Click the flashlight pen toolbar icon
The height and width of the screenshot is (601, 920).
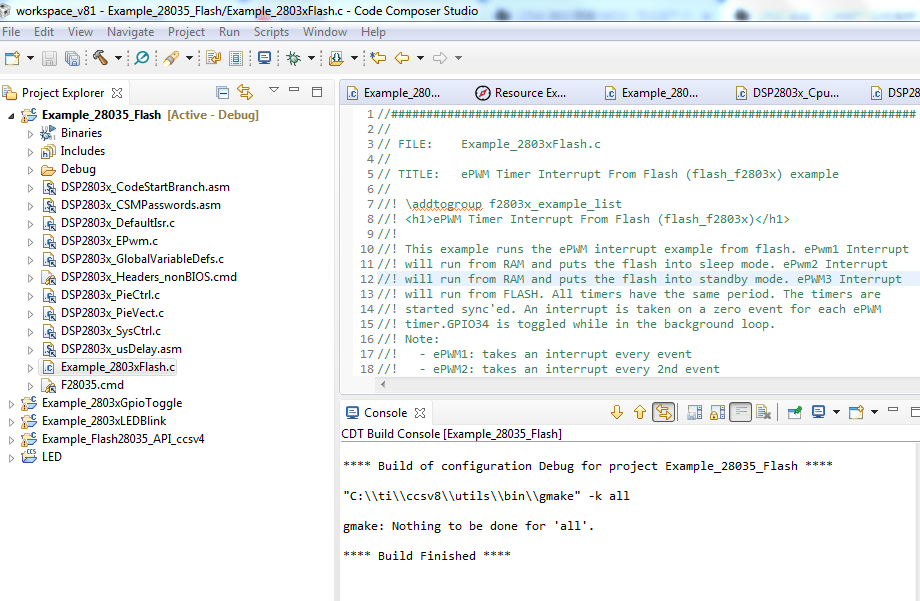pos(171,58)
